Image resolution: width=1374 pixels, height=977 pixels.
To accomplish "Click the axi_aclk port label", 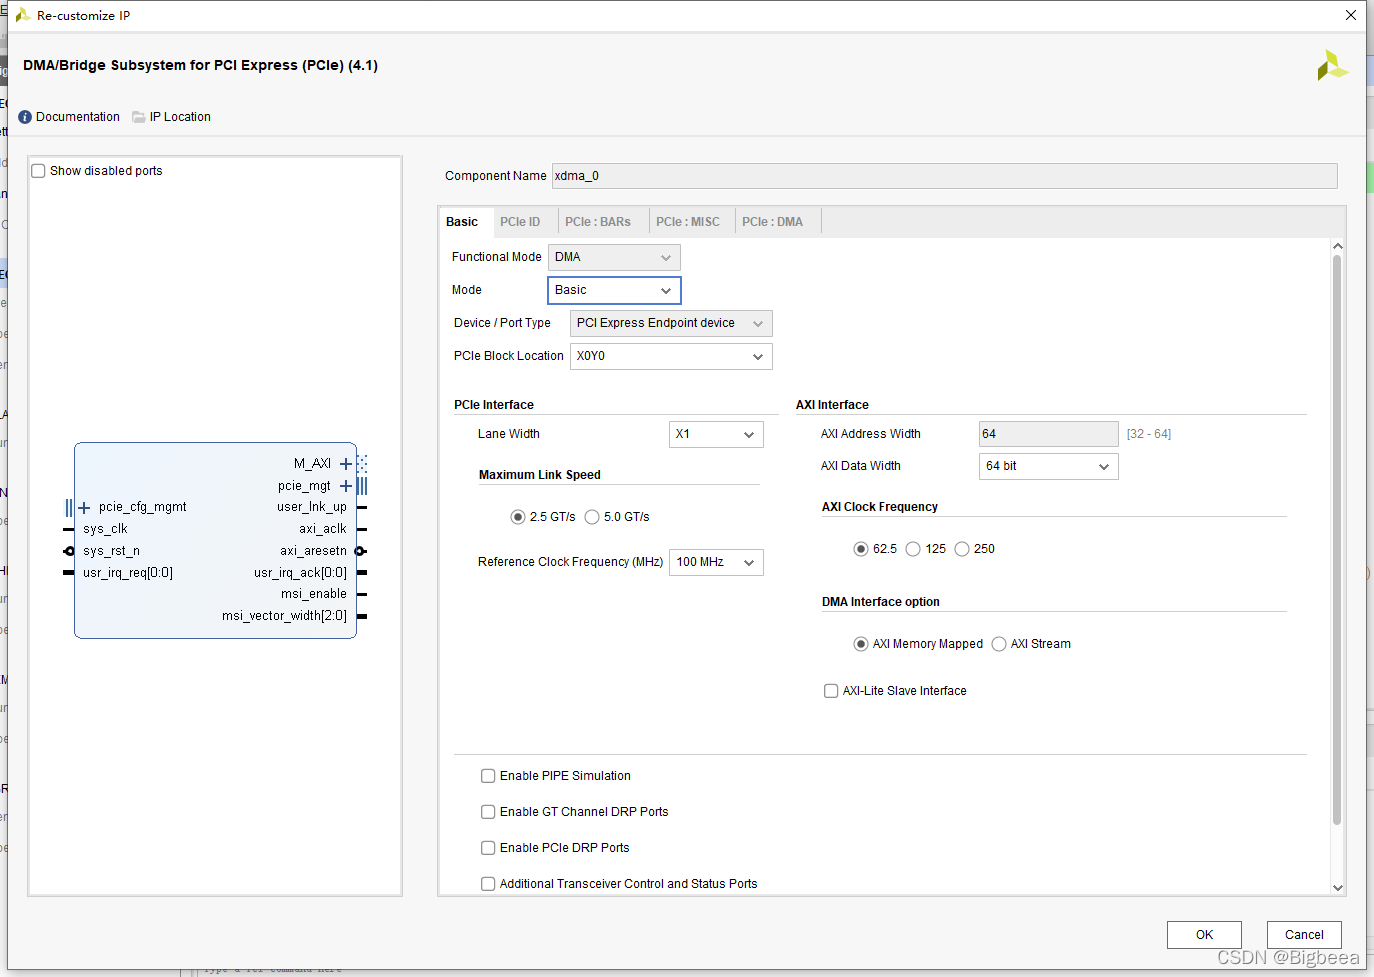I will (323, 529).
